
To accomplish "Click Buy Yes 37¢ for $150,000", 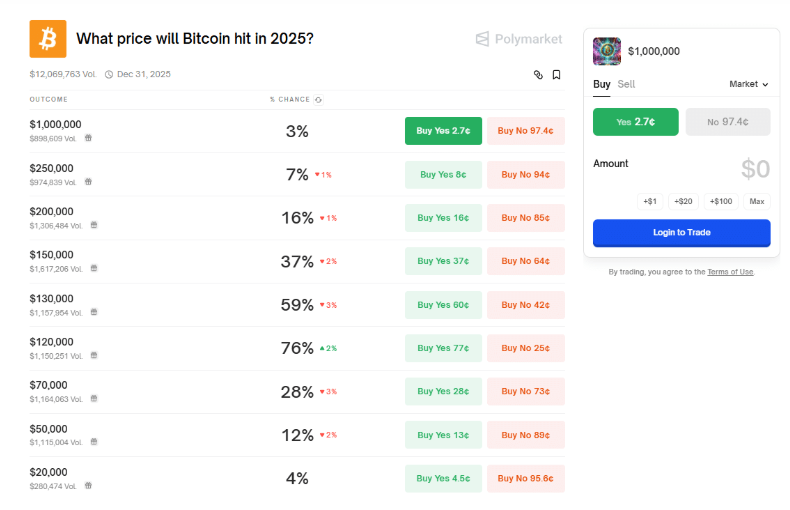I will click(x=443, y=261).
